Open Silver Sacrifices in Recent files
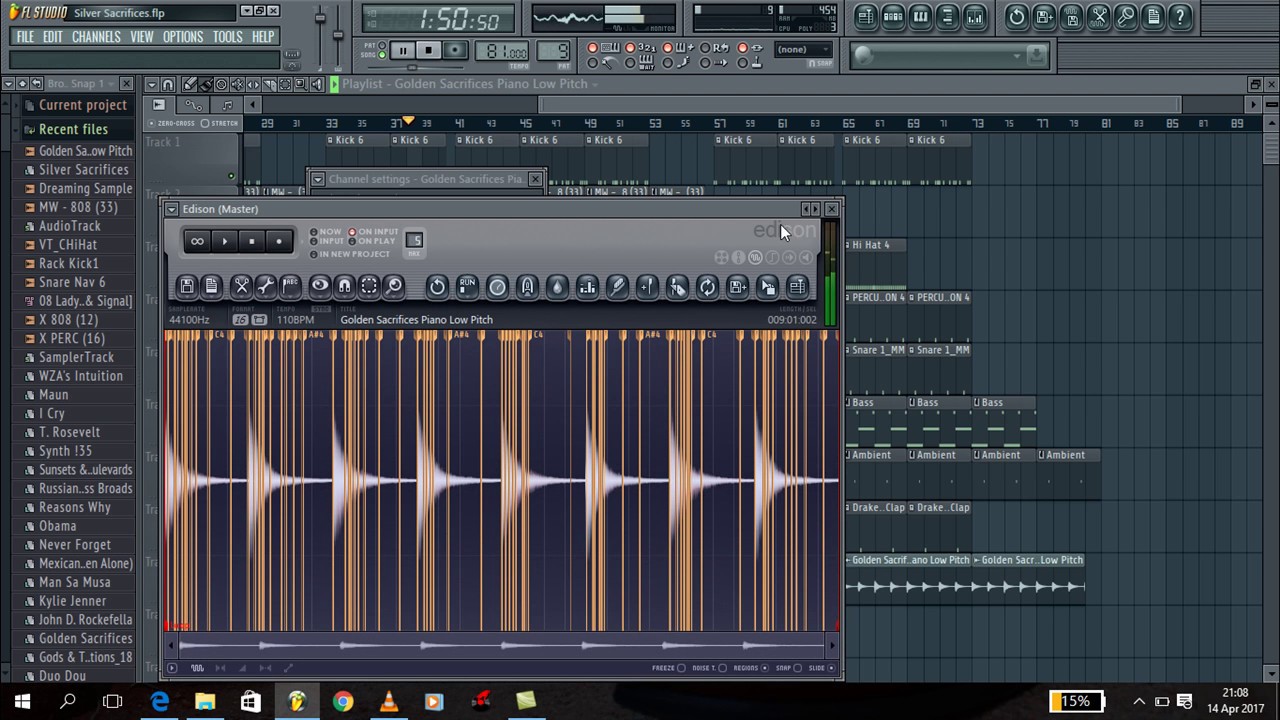The height and width of the screenshot is (720, 1280). point(83,169)
